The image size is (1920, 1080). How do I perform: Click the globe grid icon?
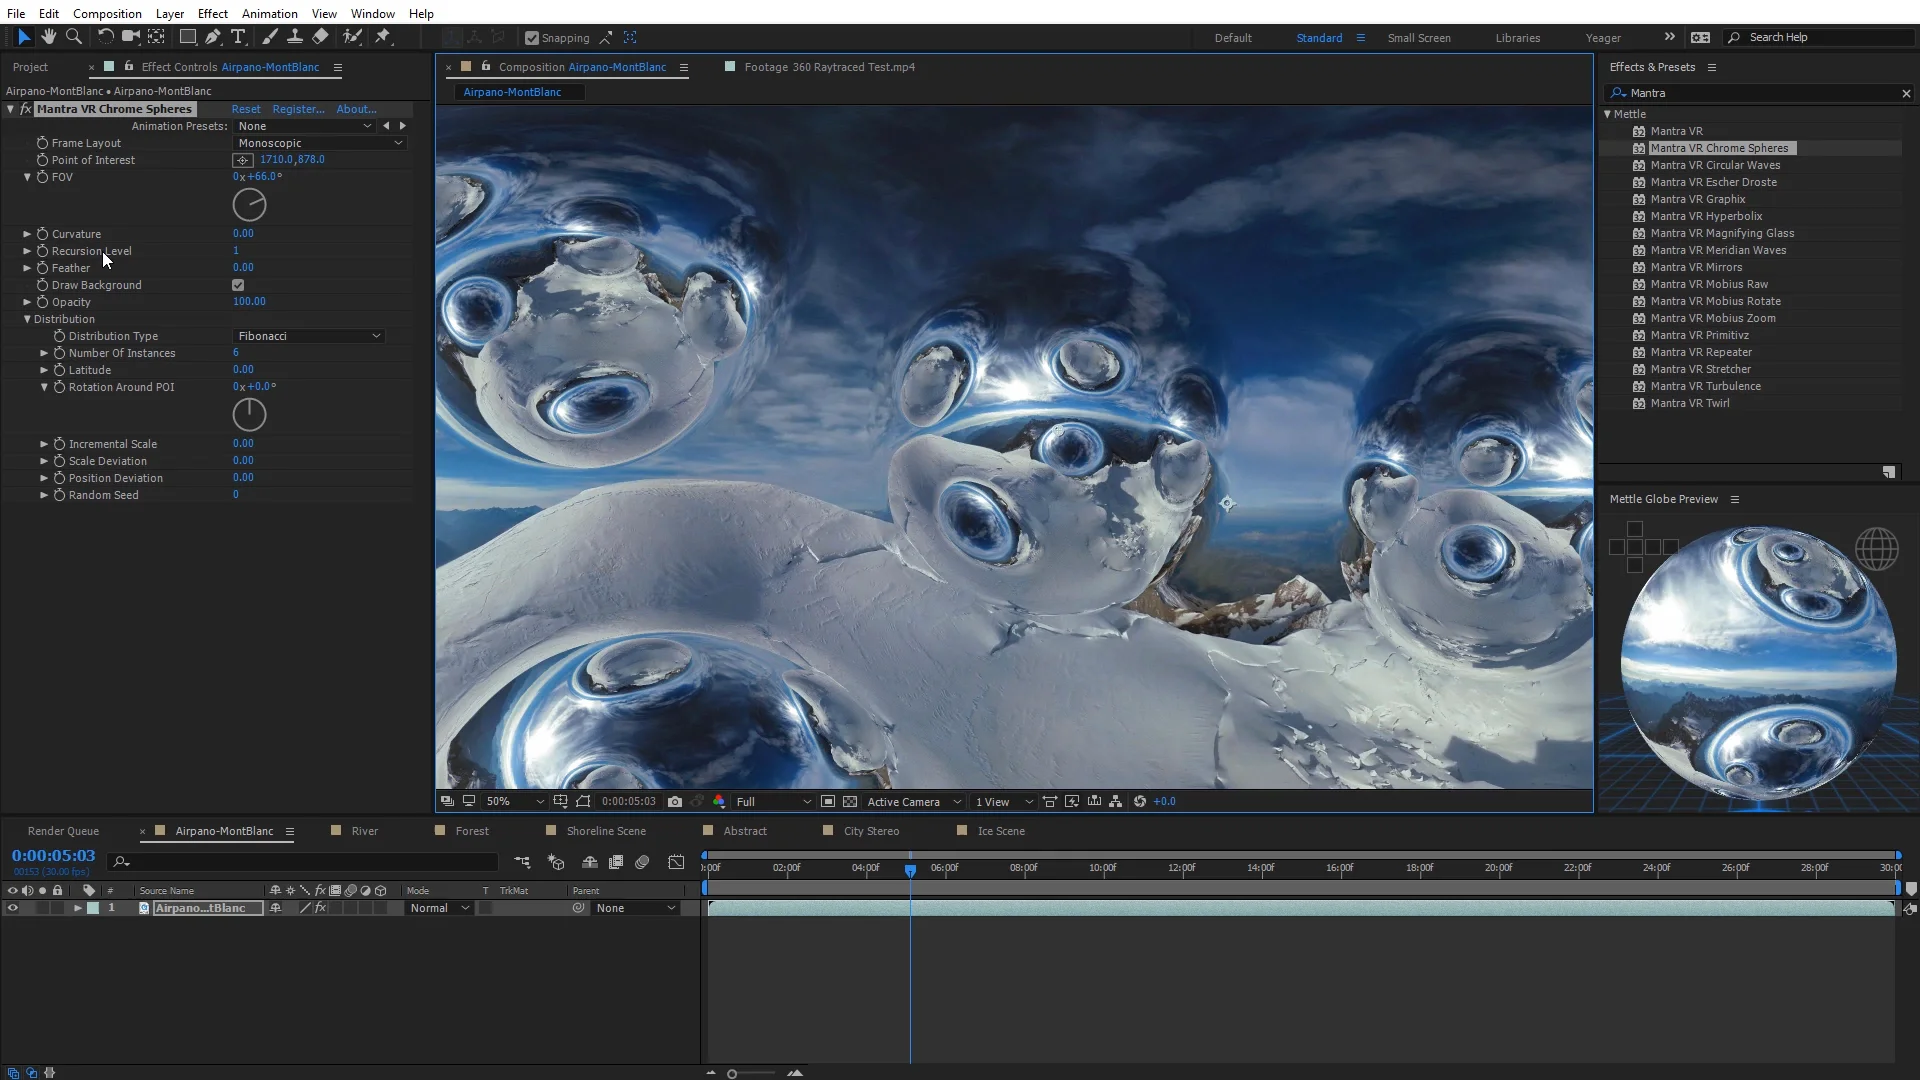[1876, 549]
